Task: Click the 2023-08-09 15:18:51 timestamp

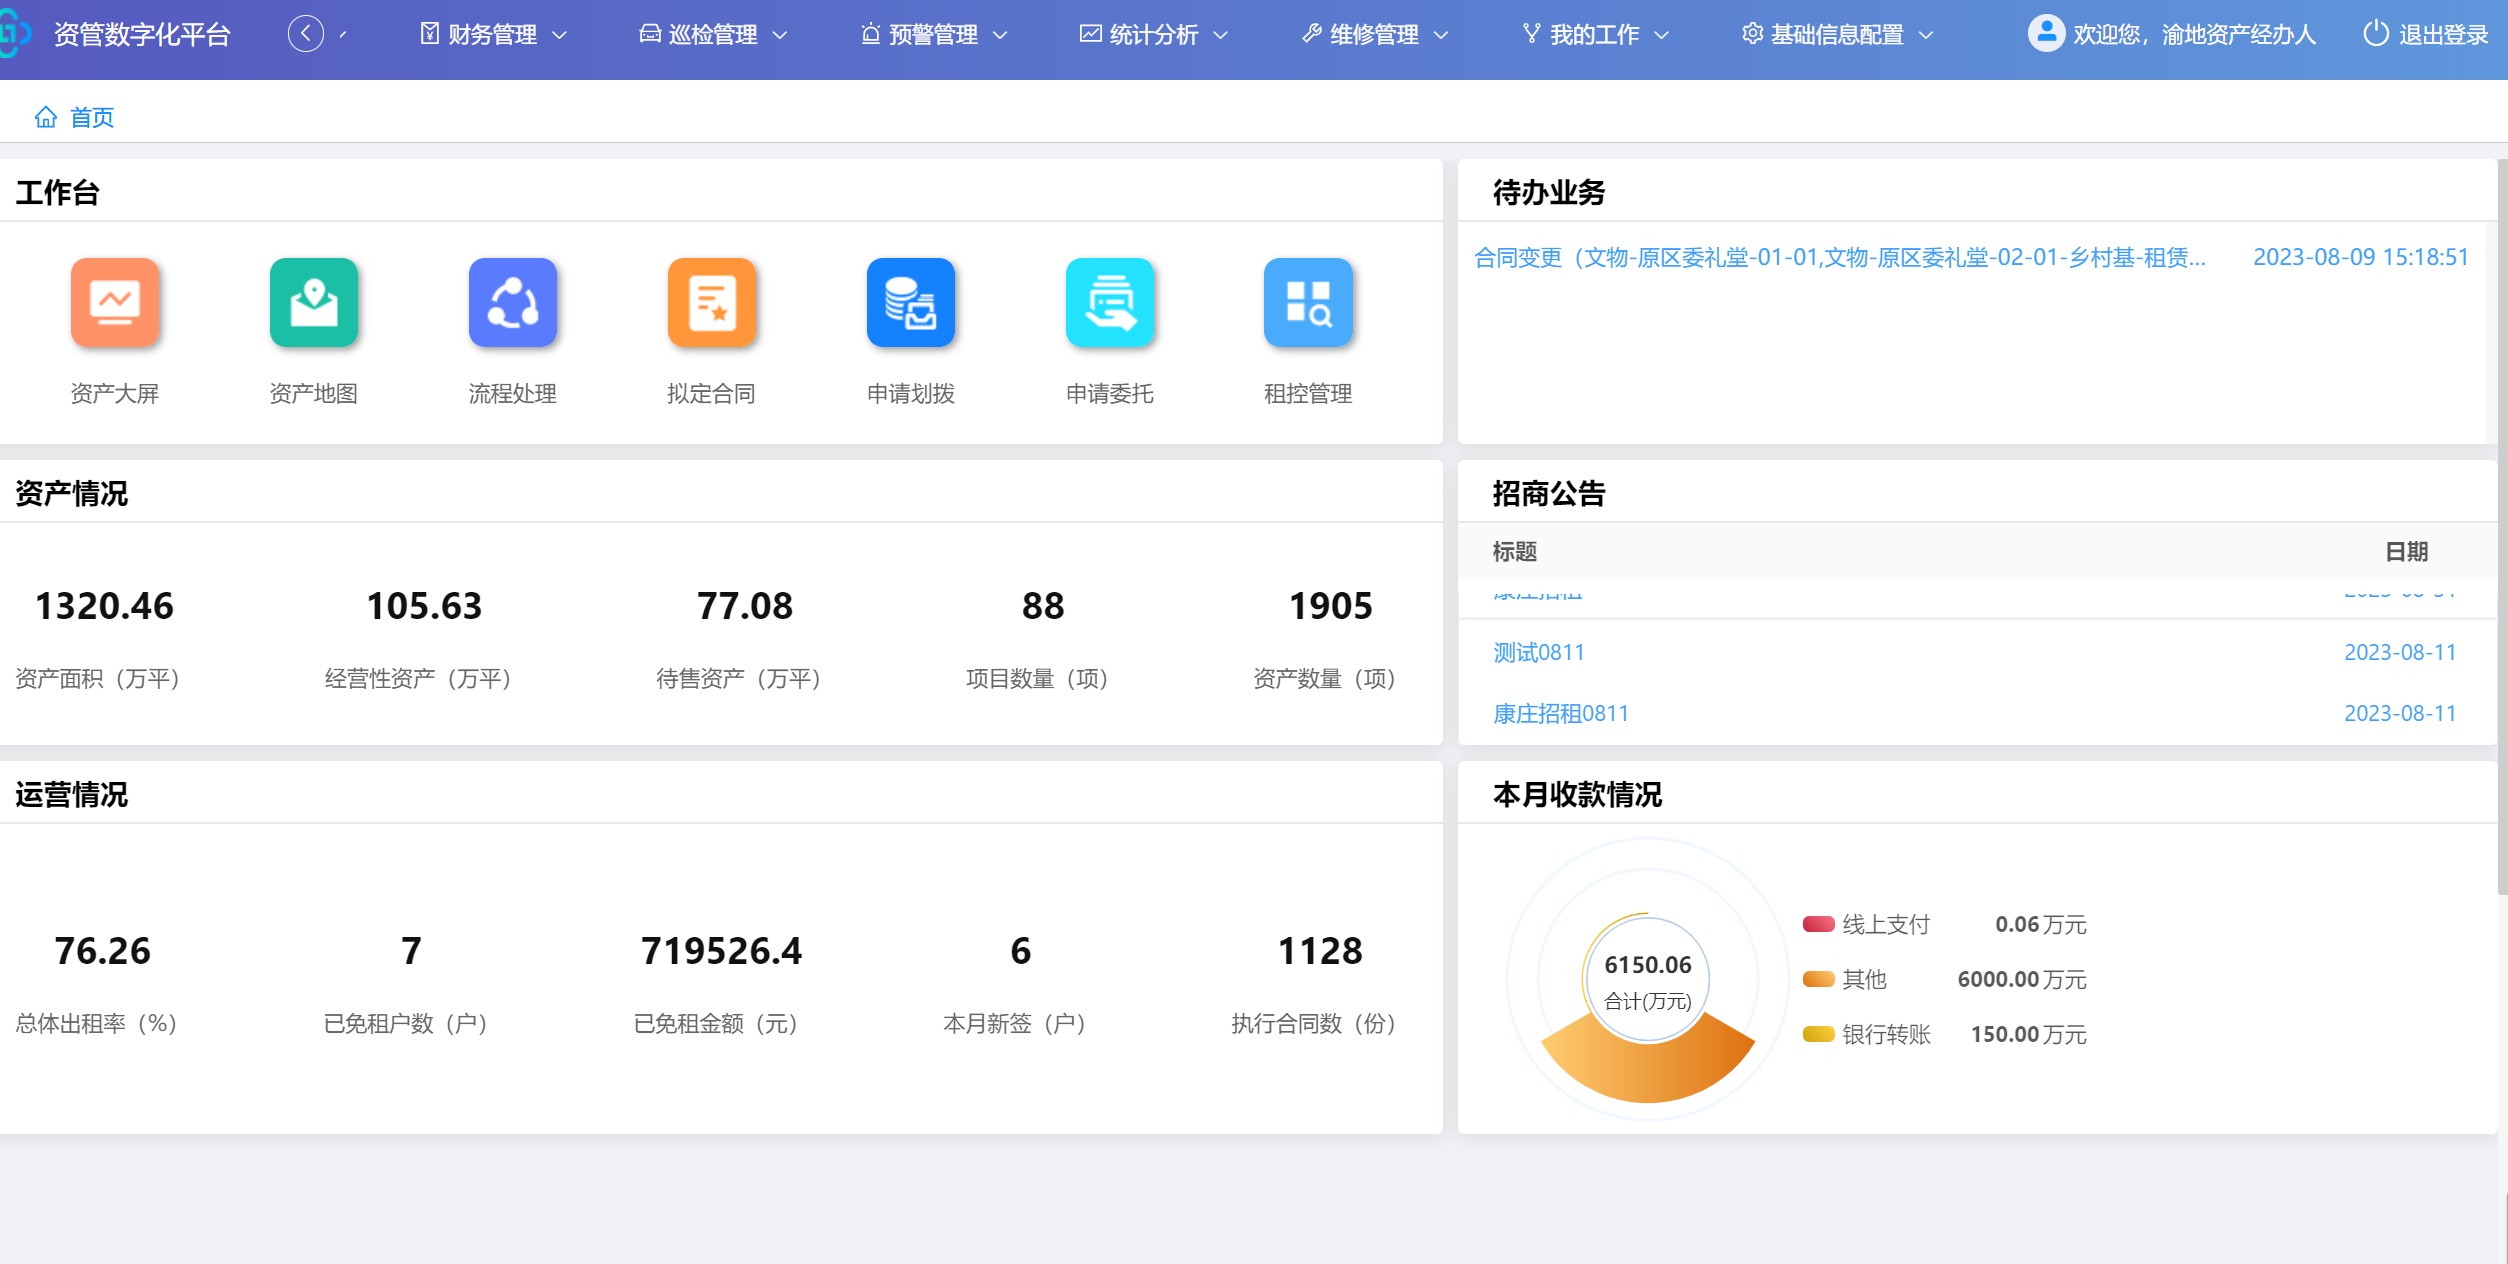Action: point(2361,257)
